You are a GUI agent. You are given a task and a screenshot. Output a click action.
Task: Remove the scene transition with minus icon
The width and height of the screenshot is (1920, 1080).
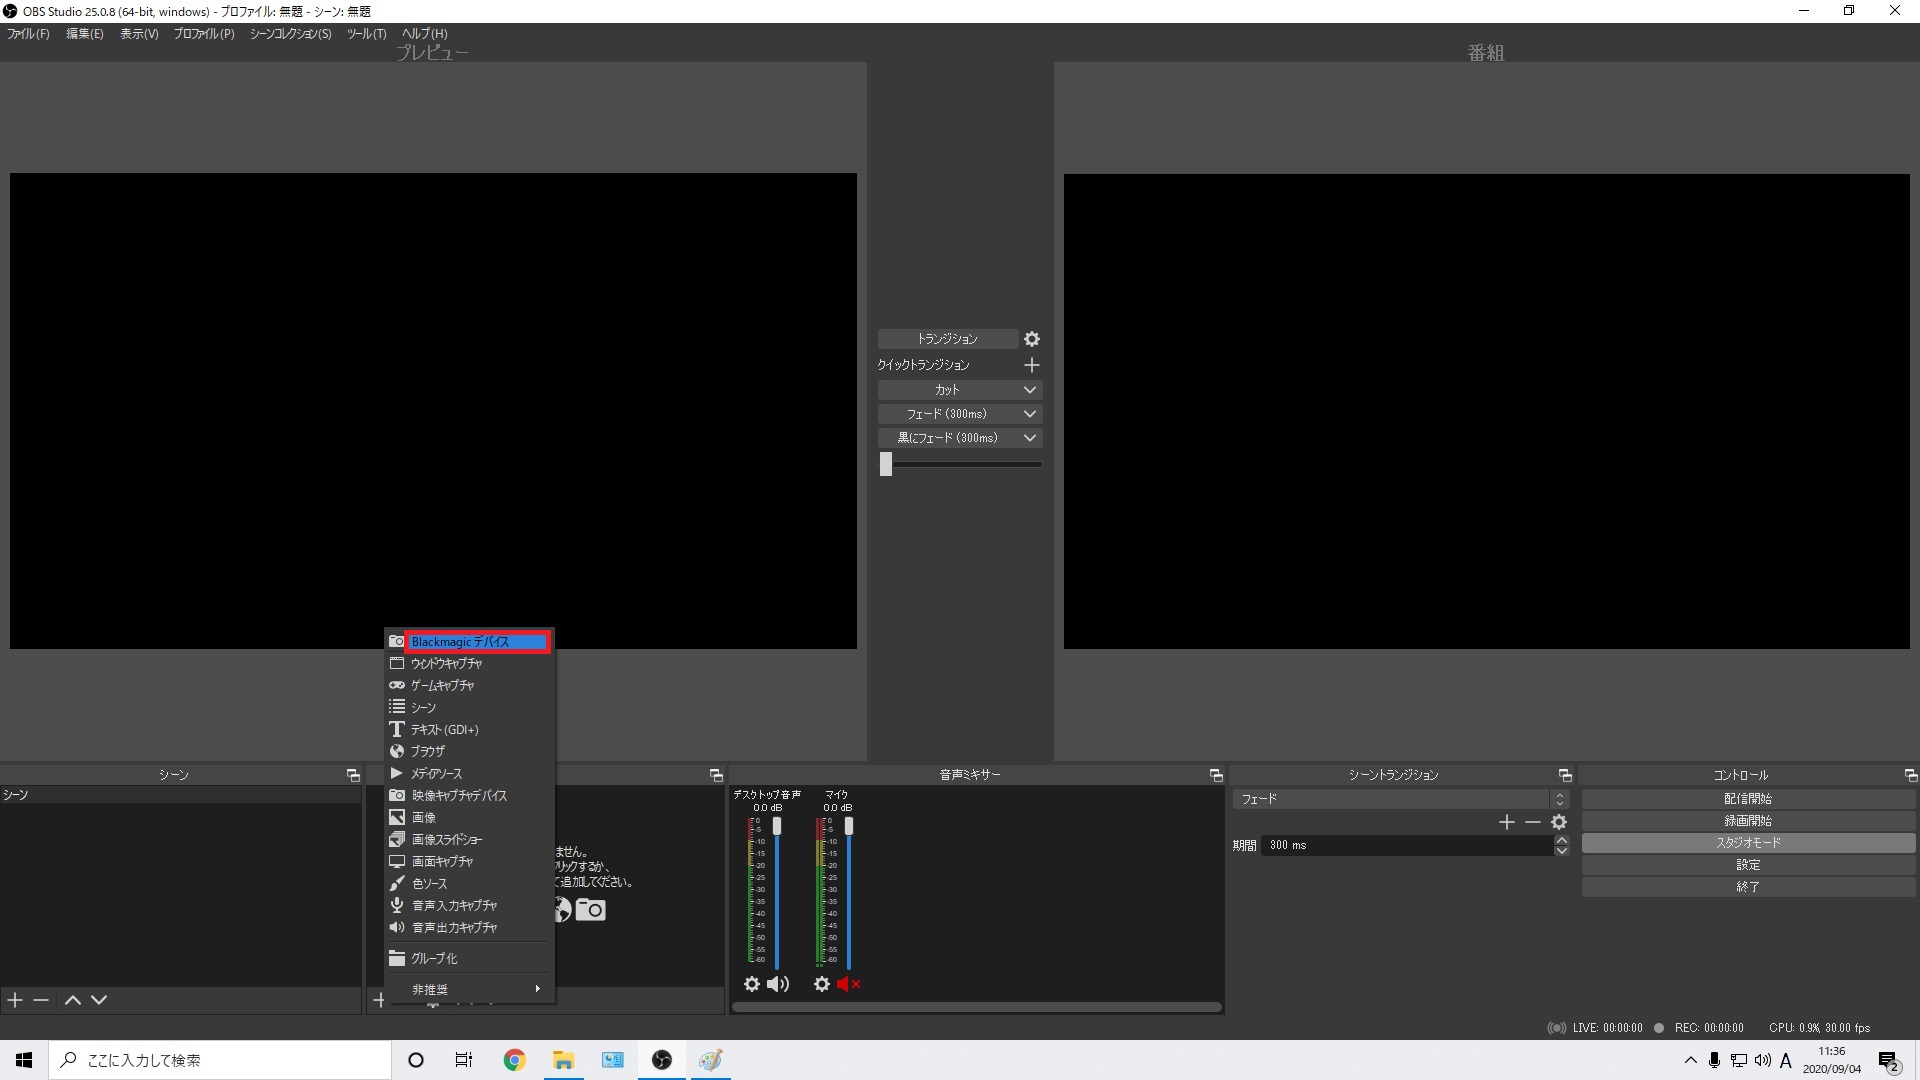1533,822
